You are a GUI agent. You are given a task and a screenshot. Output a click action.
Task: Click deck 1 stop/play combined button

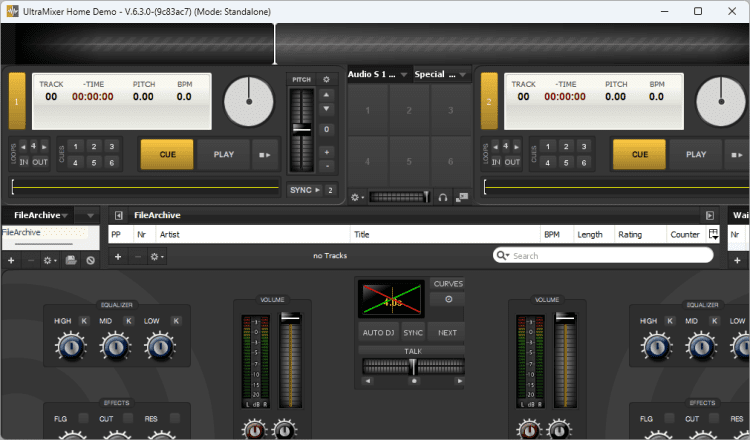[265, 154]
